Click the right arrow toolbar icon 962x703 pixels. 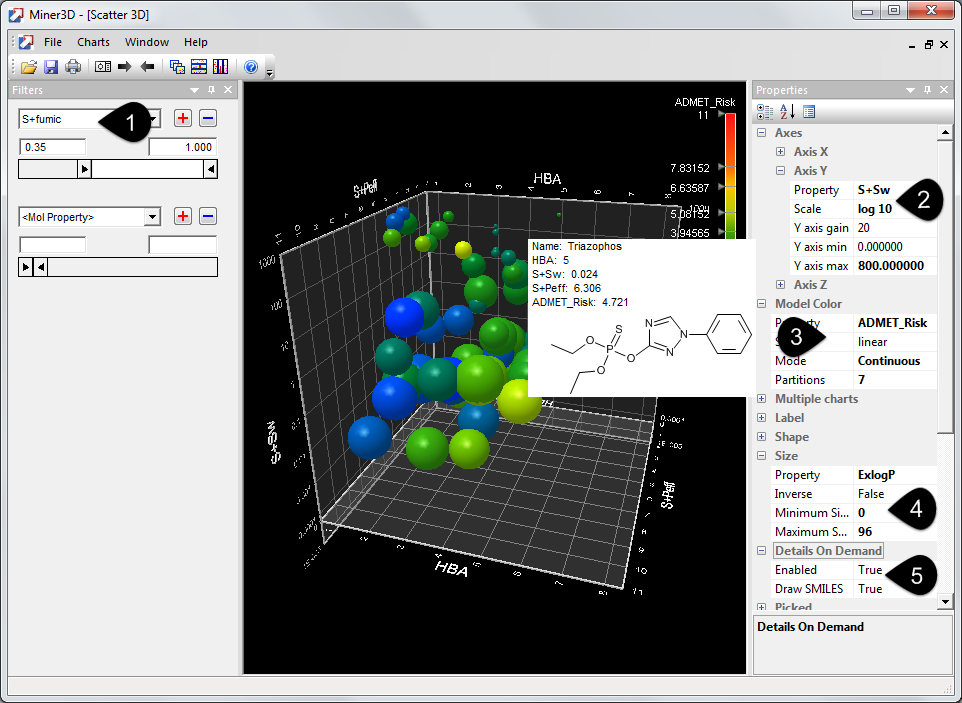tap(125, 67)
